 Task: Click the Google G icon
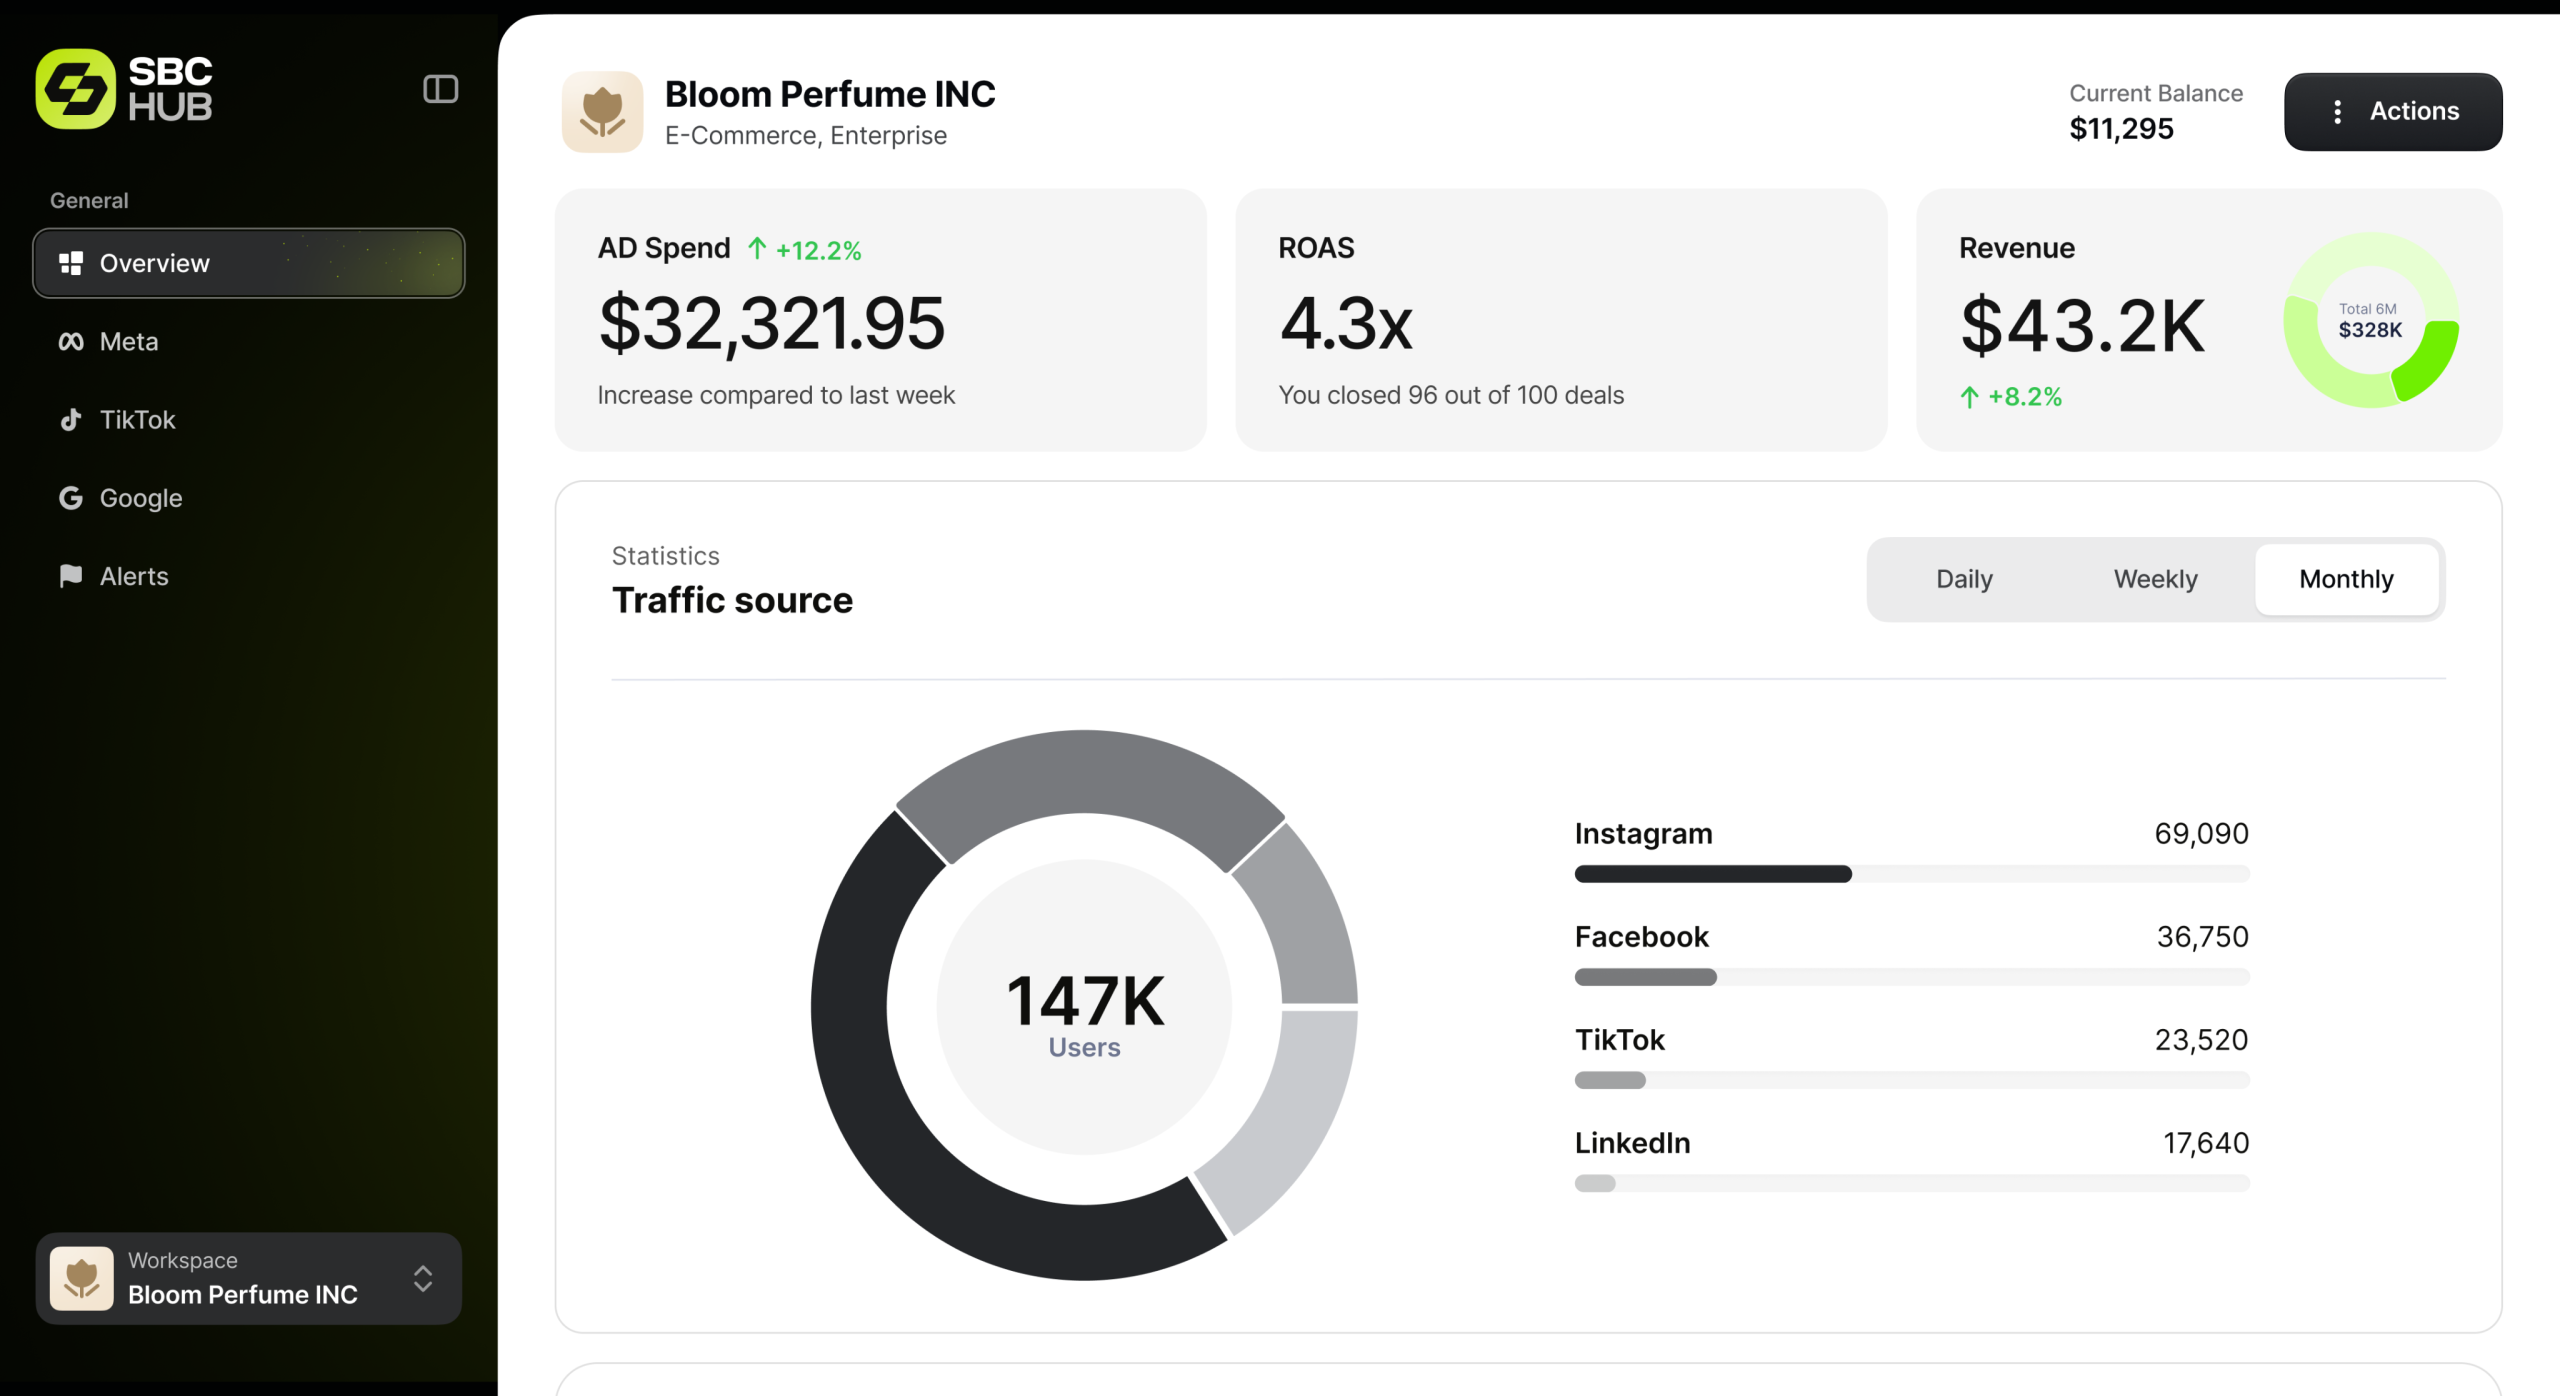[x=71, y=498]
